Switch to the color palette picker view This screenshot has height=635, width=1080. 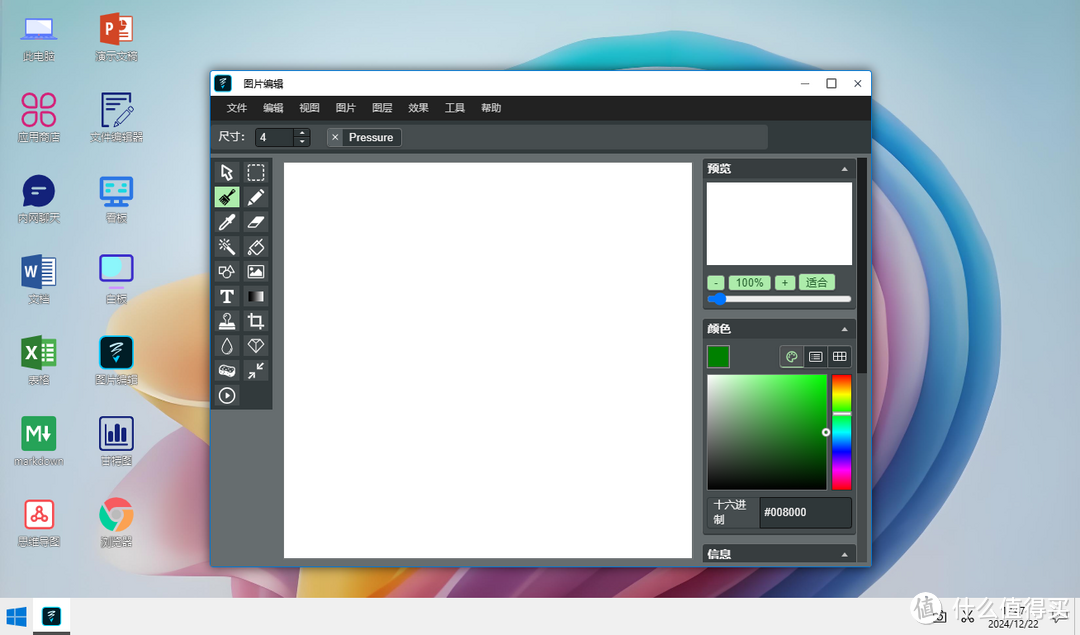pos(791,356)
